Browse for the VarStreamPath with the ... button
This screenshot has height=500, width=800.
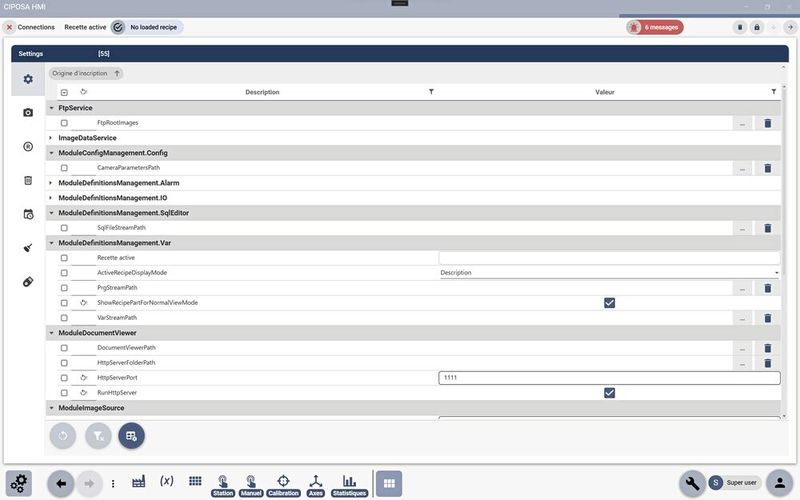coord(742,318)
